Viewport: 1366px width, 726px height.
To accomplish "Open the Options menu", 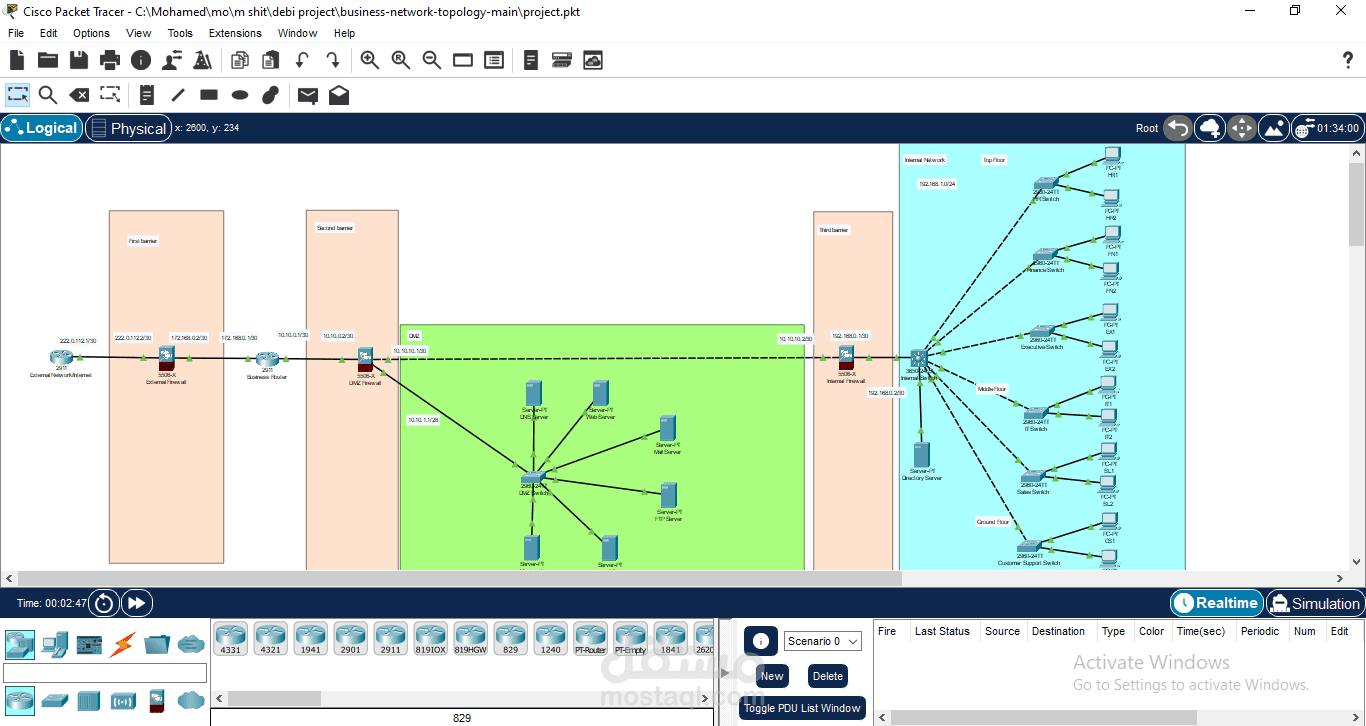I will tap(91, 33).
